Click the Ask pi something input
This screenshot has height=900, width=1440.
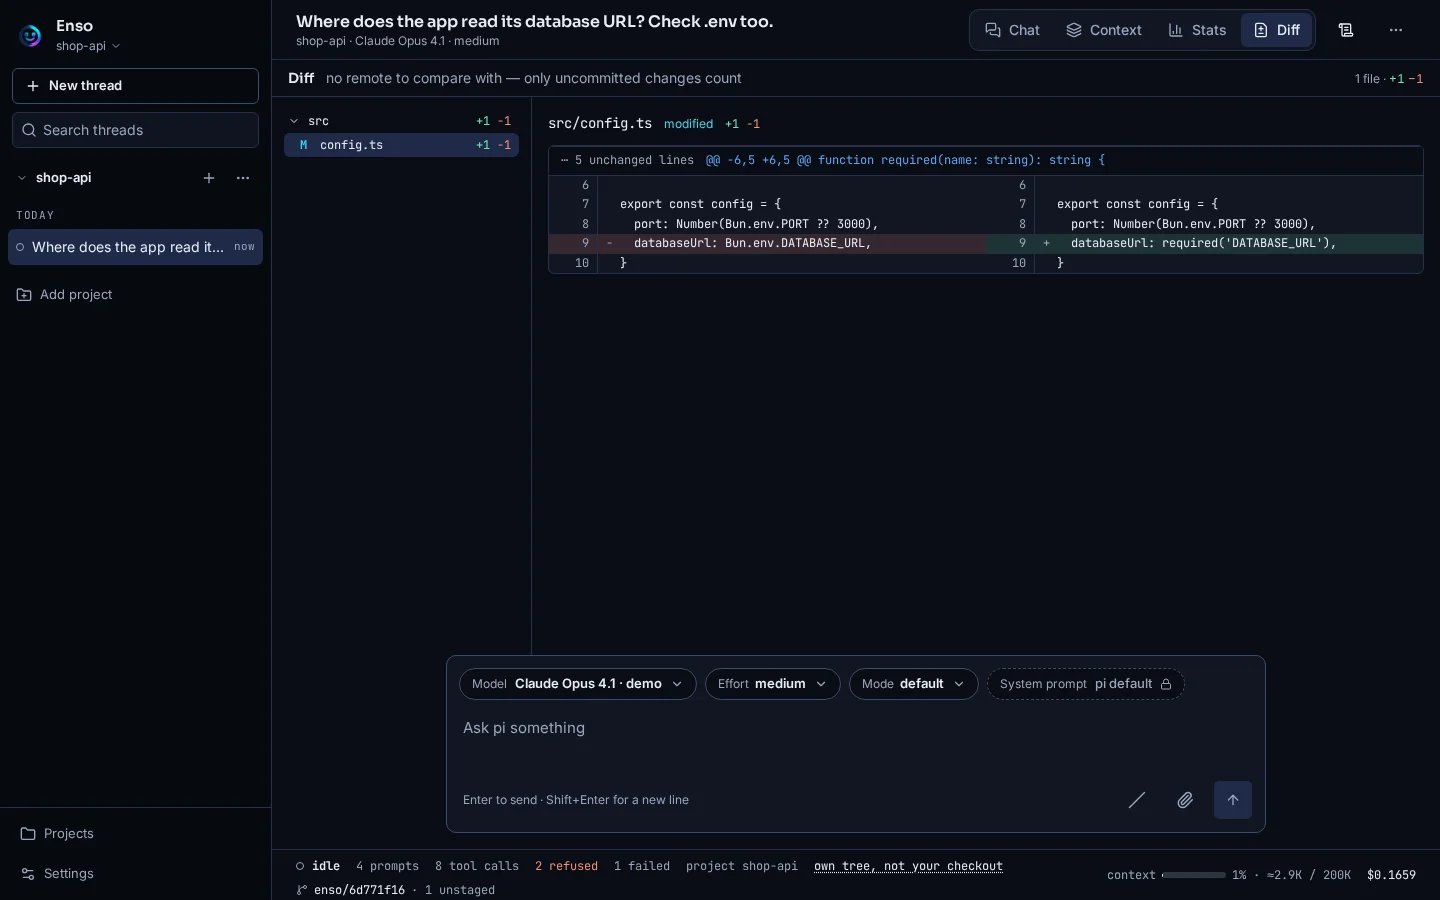click(856, 740)
